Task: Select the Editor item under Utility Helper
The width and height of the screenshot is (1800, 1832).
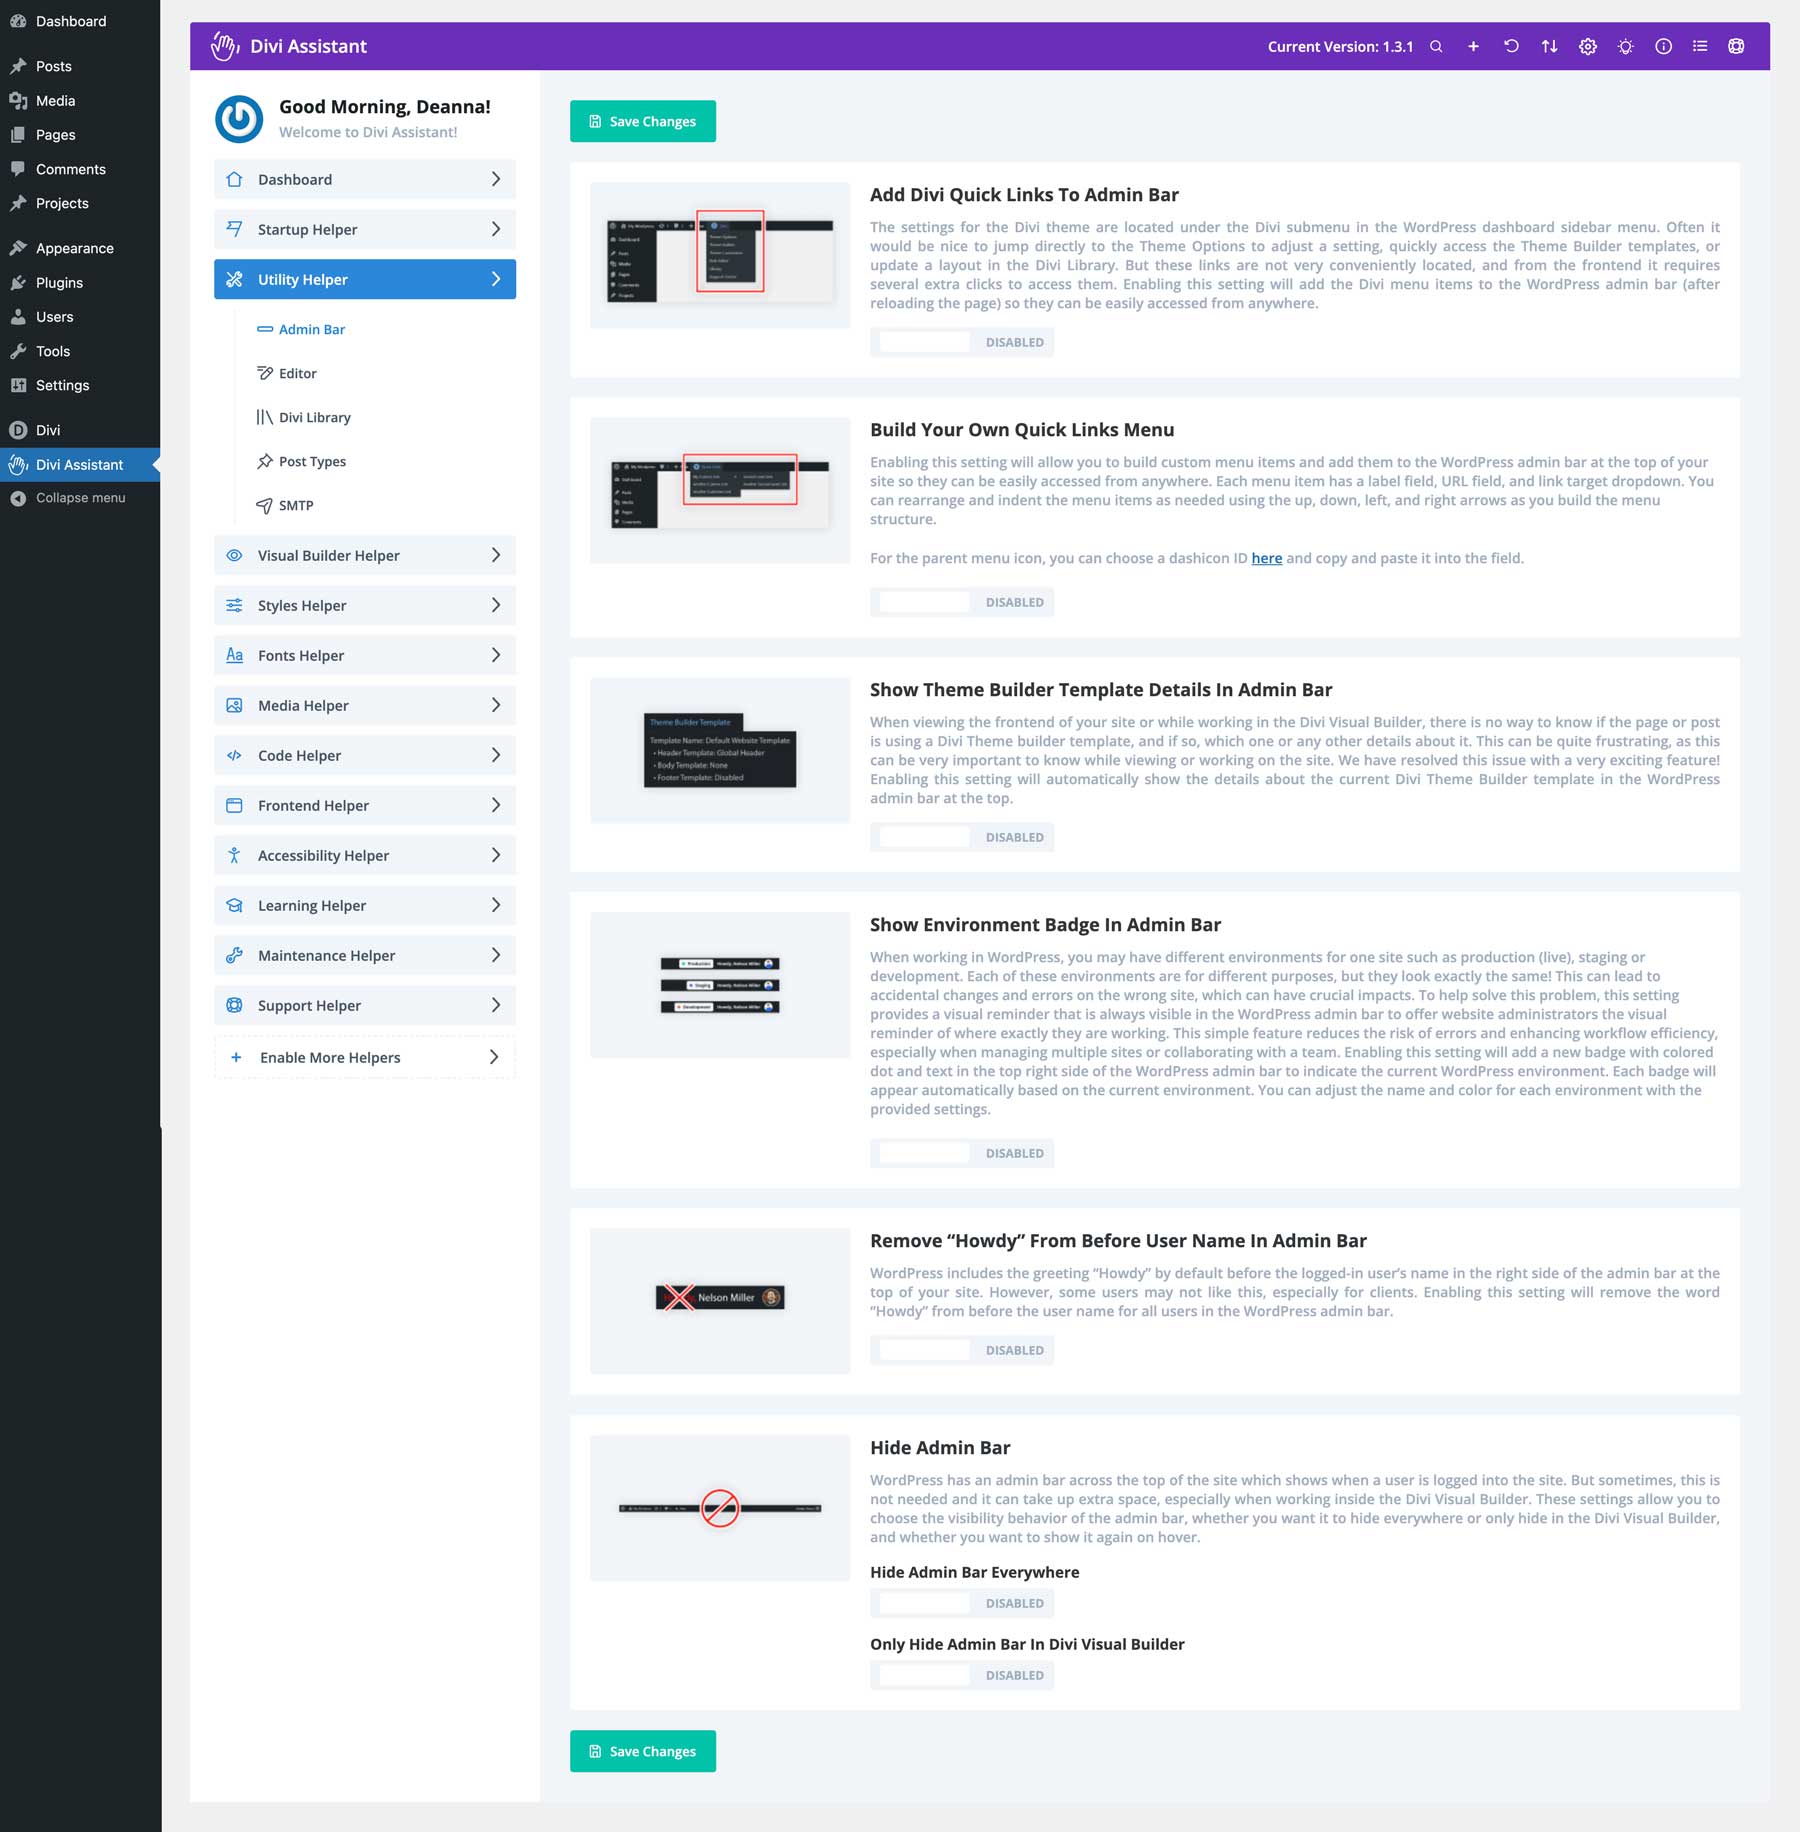Action: point(296,373)
